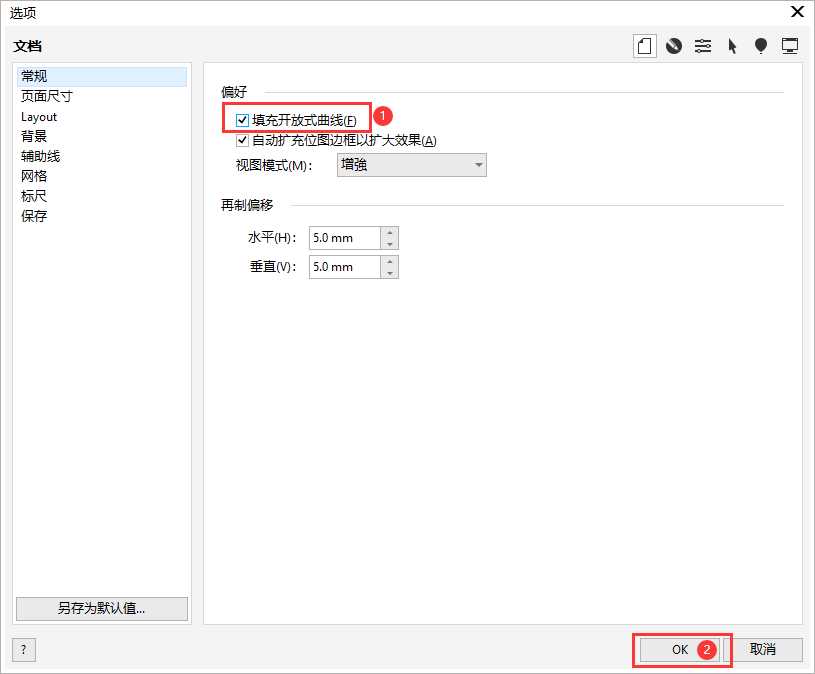Toggle the 自动扩充位图边框以扩大效果 checkbox

point(242,140)
